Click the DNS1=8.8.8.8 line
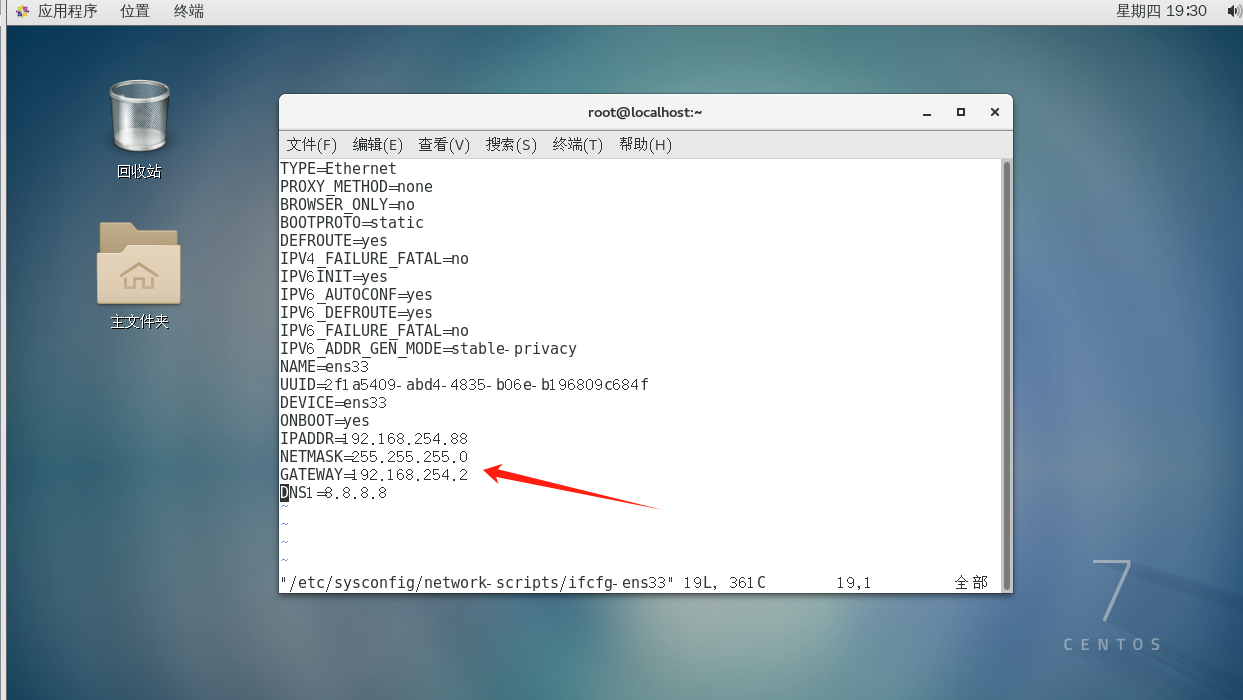 (333, 493)
